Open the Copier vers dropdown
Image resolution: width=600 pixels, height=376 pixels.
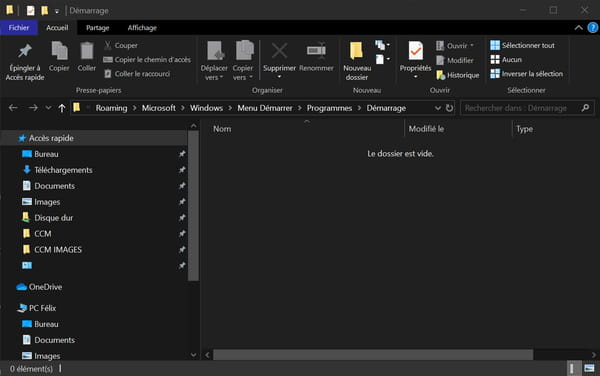click(243, 73)
